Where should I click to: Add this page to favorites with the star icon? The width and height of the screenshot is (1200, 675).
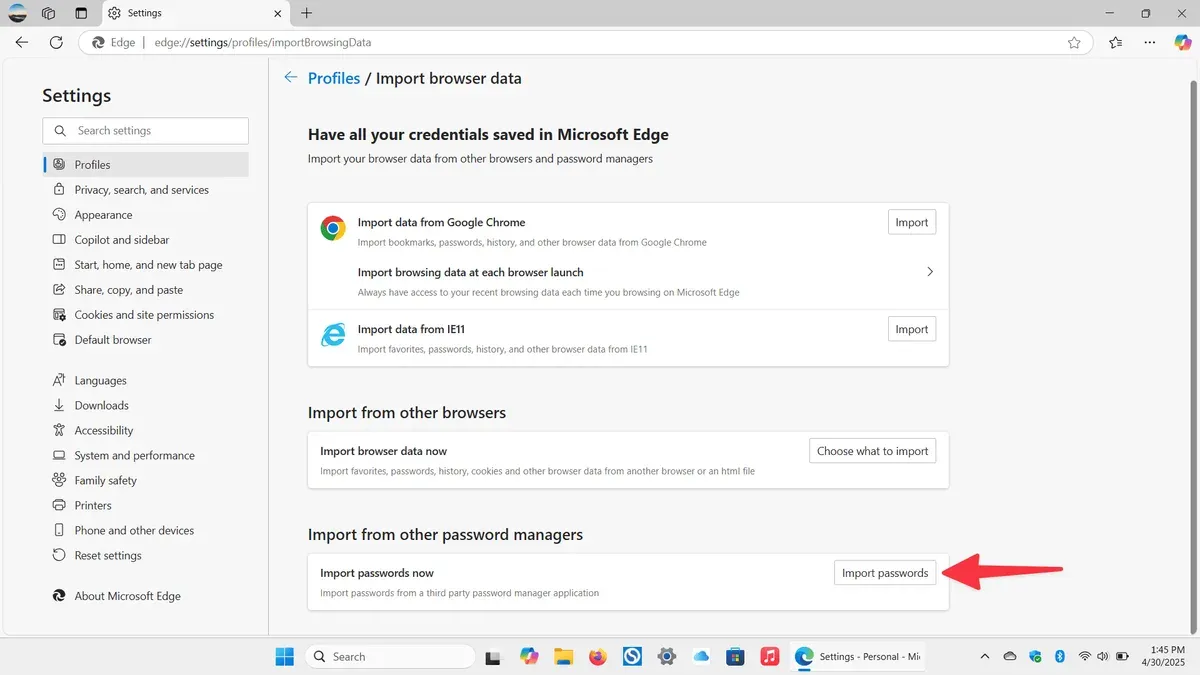pyautogui.click(x=1074, y=43)
